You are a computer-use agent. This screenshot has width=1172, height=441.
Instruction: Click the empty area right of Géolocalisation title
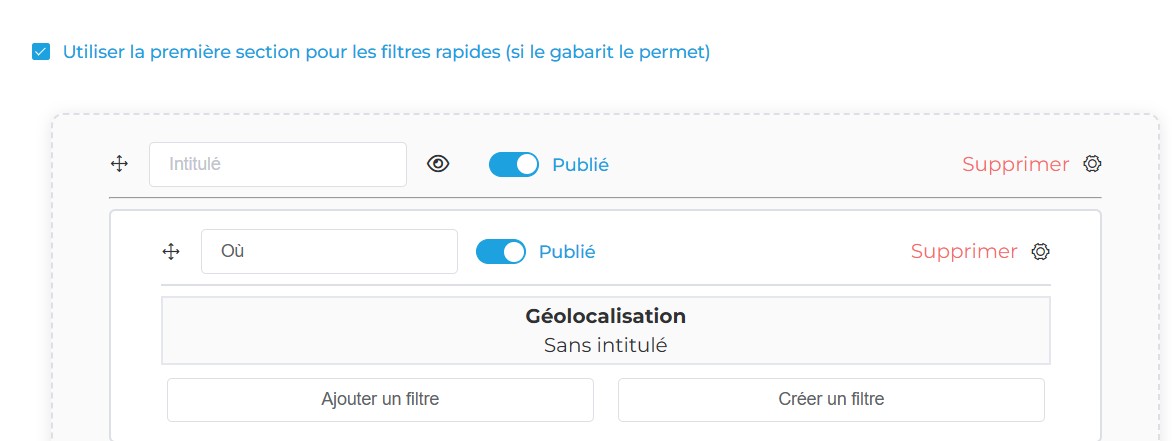point(870,317)
